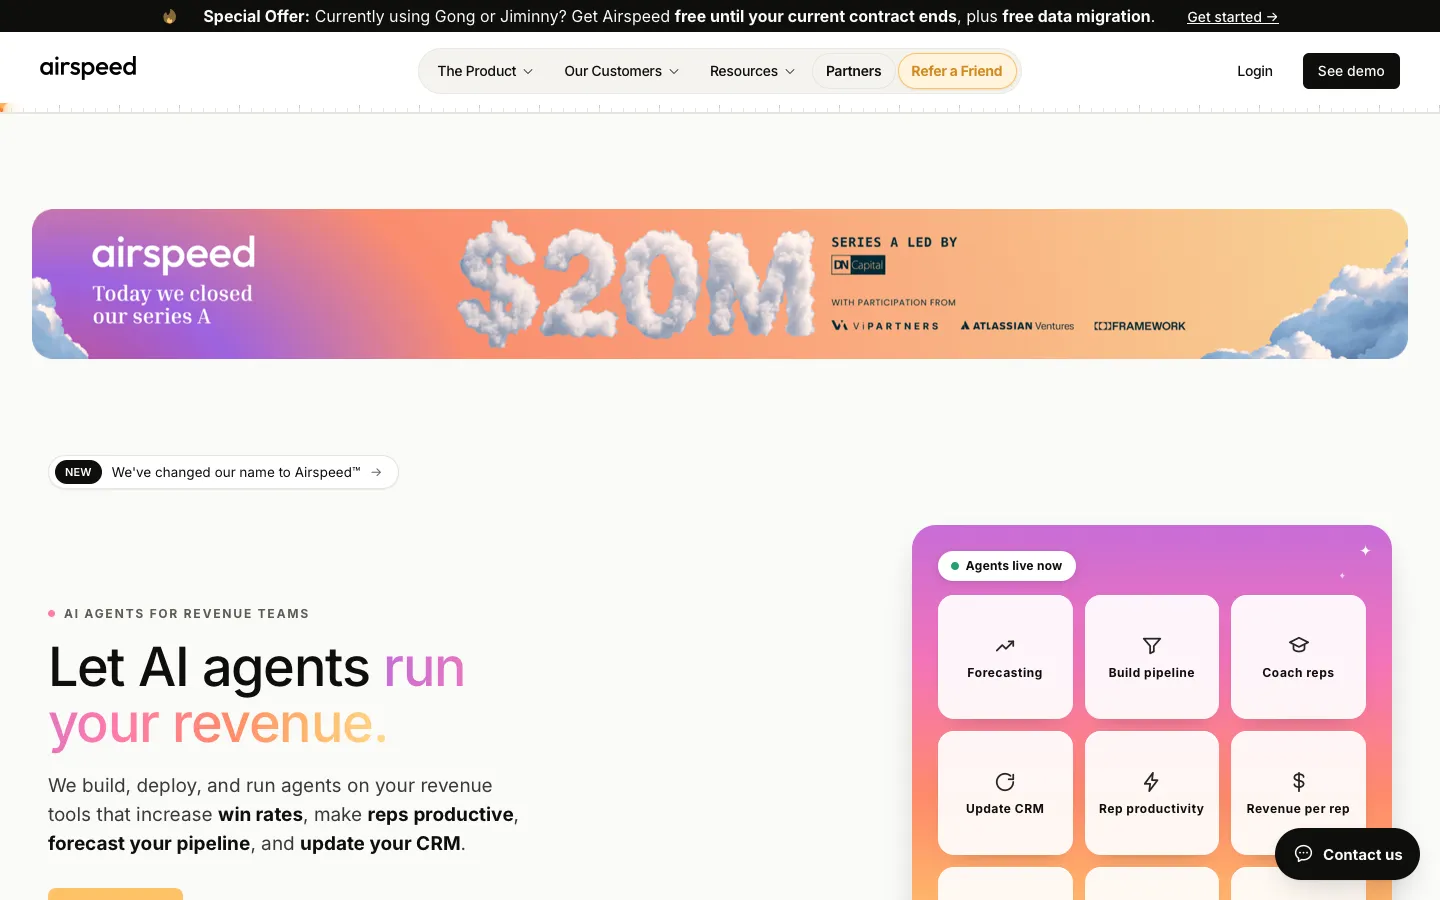Click the 'Let AI agents run your revenue.' headline
Screen dimensions: 1440x900
pos(257,696)
